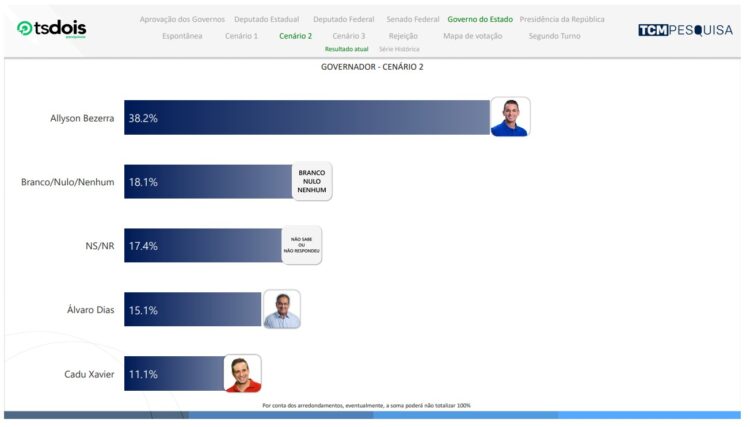This screenshot has width=750, height=427.
Task: Click the Não Sabe ou Não Respondeu badge
Action: tap(301, 245)
